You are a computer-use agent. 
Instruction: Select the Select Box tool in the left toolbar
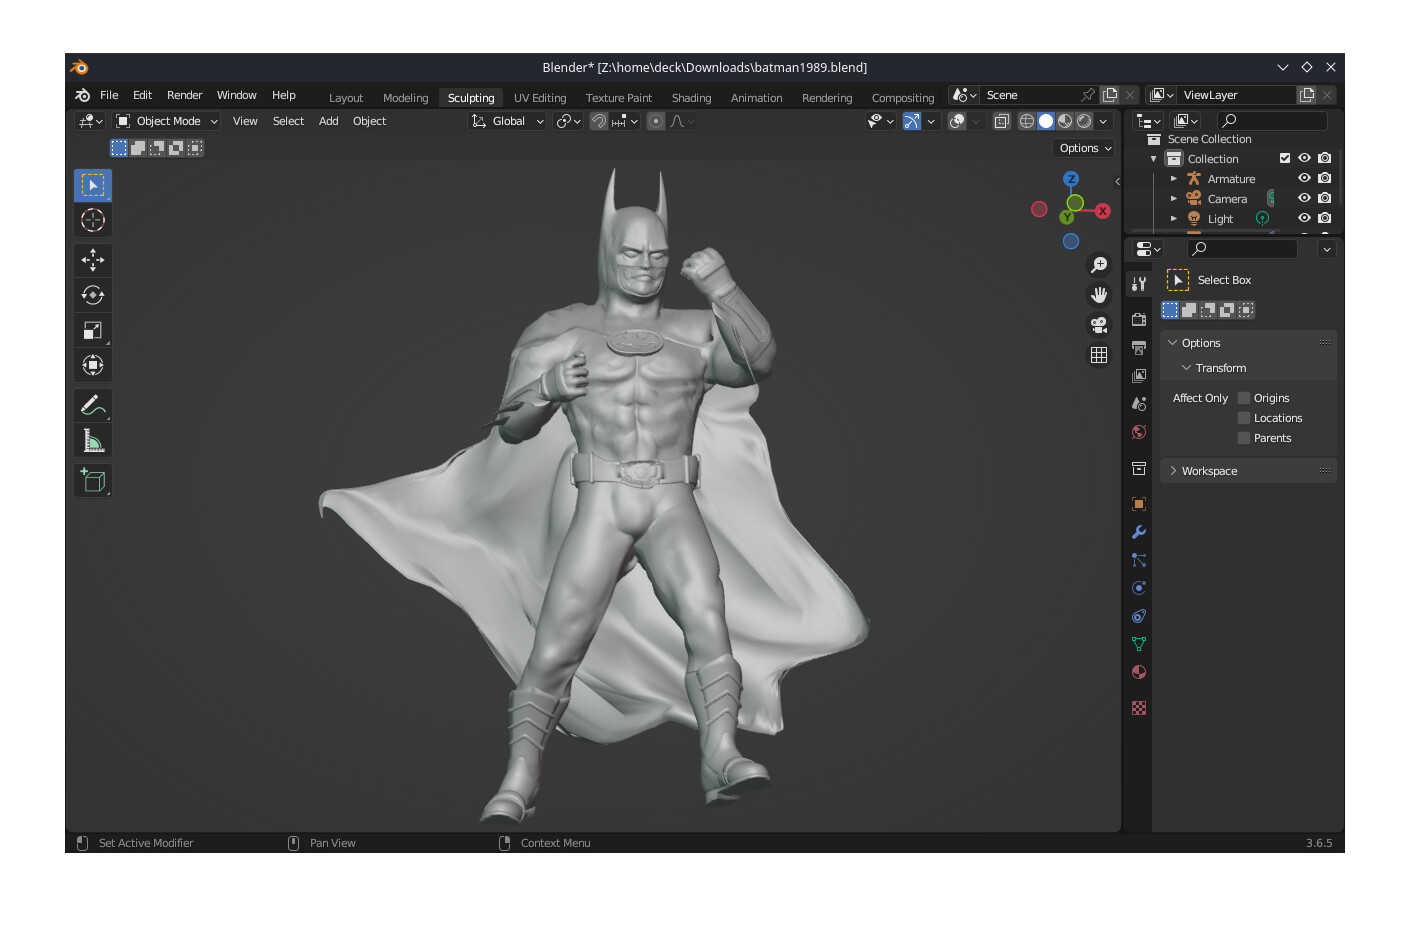click(x=93, y=186)
